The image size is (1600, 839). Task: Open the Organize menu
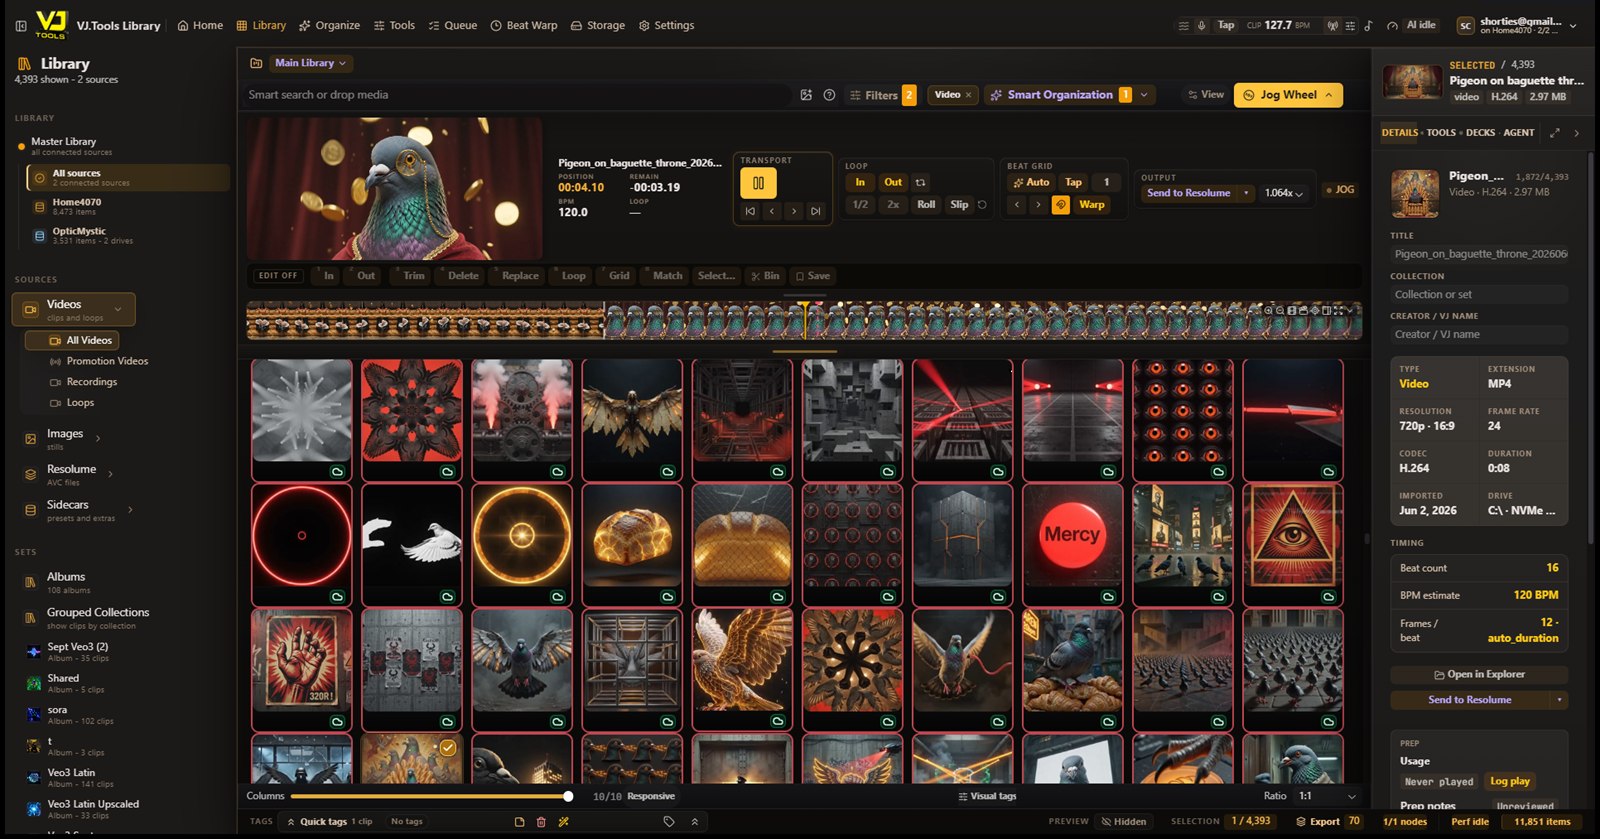(x=330, y=25)
